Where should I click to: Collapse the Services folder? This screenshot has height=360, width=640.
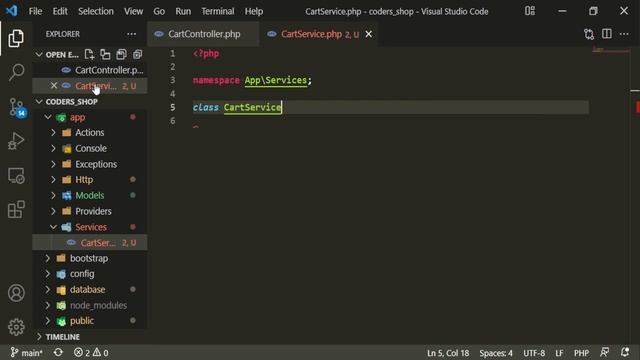point(53,227)
